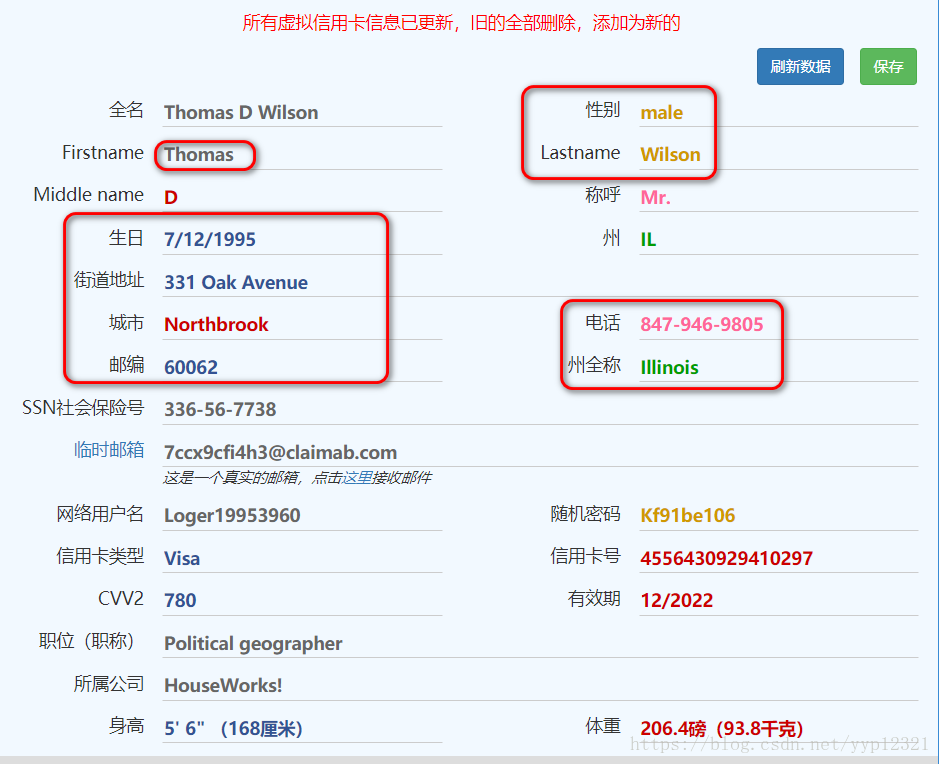The height and width of the screenshot is (764, 941).
Task: Click the 信用卡号 label
Action: pyautogui.click(x=585, y=556)
